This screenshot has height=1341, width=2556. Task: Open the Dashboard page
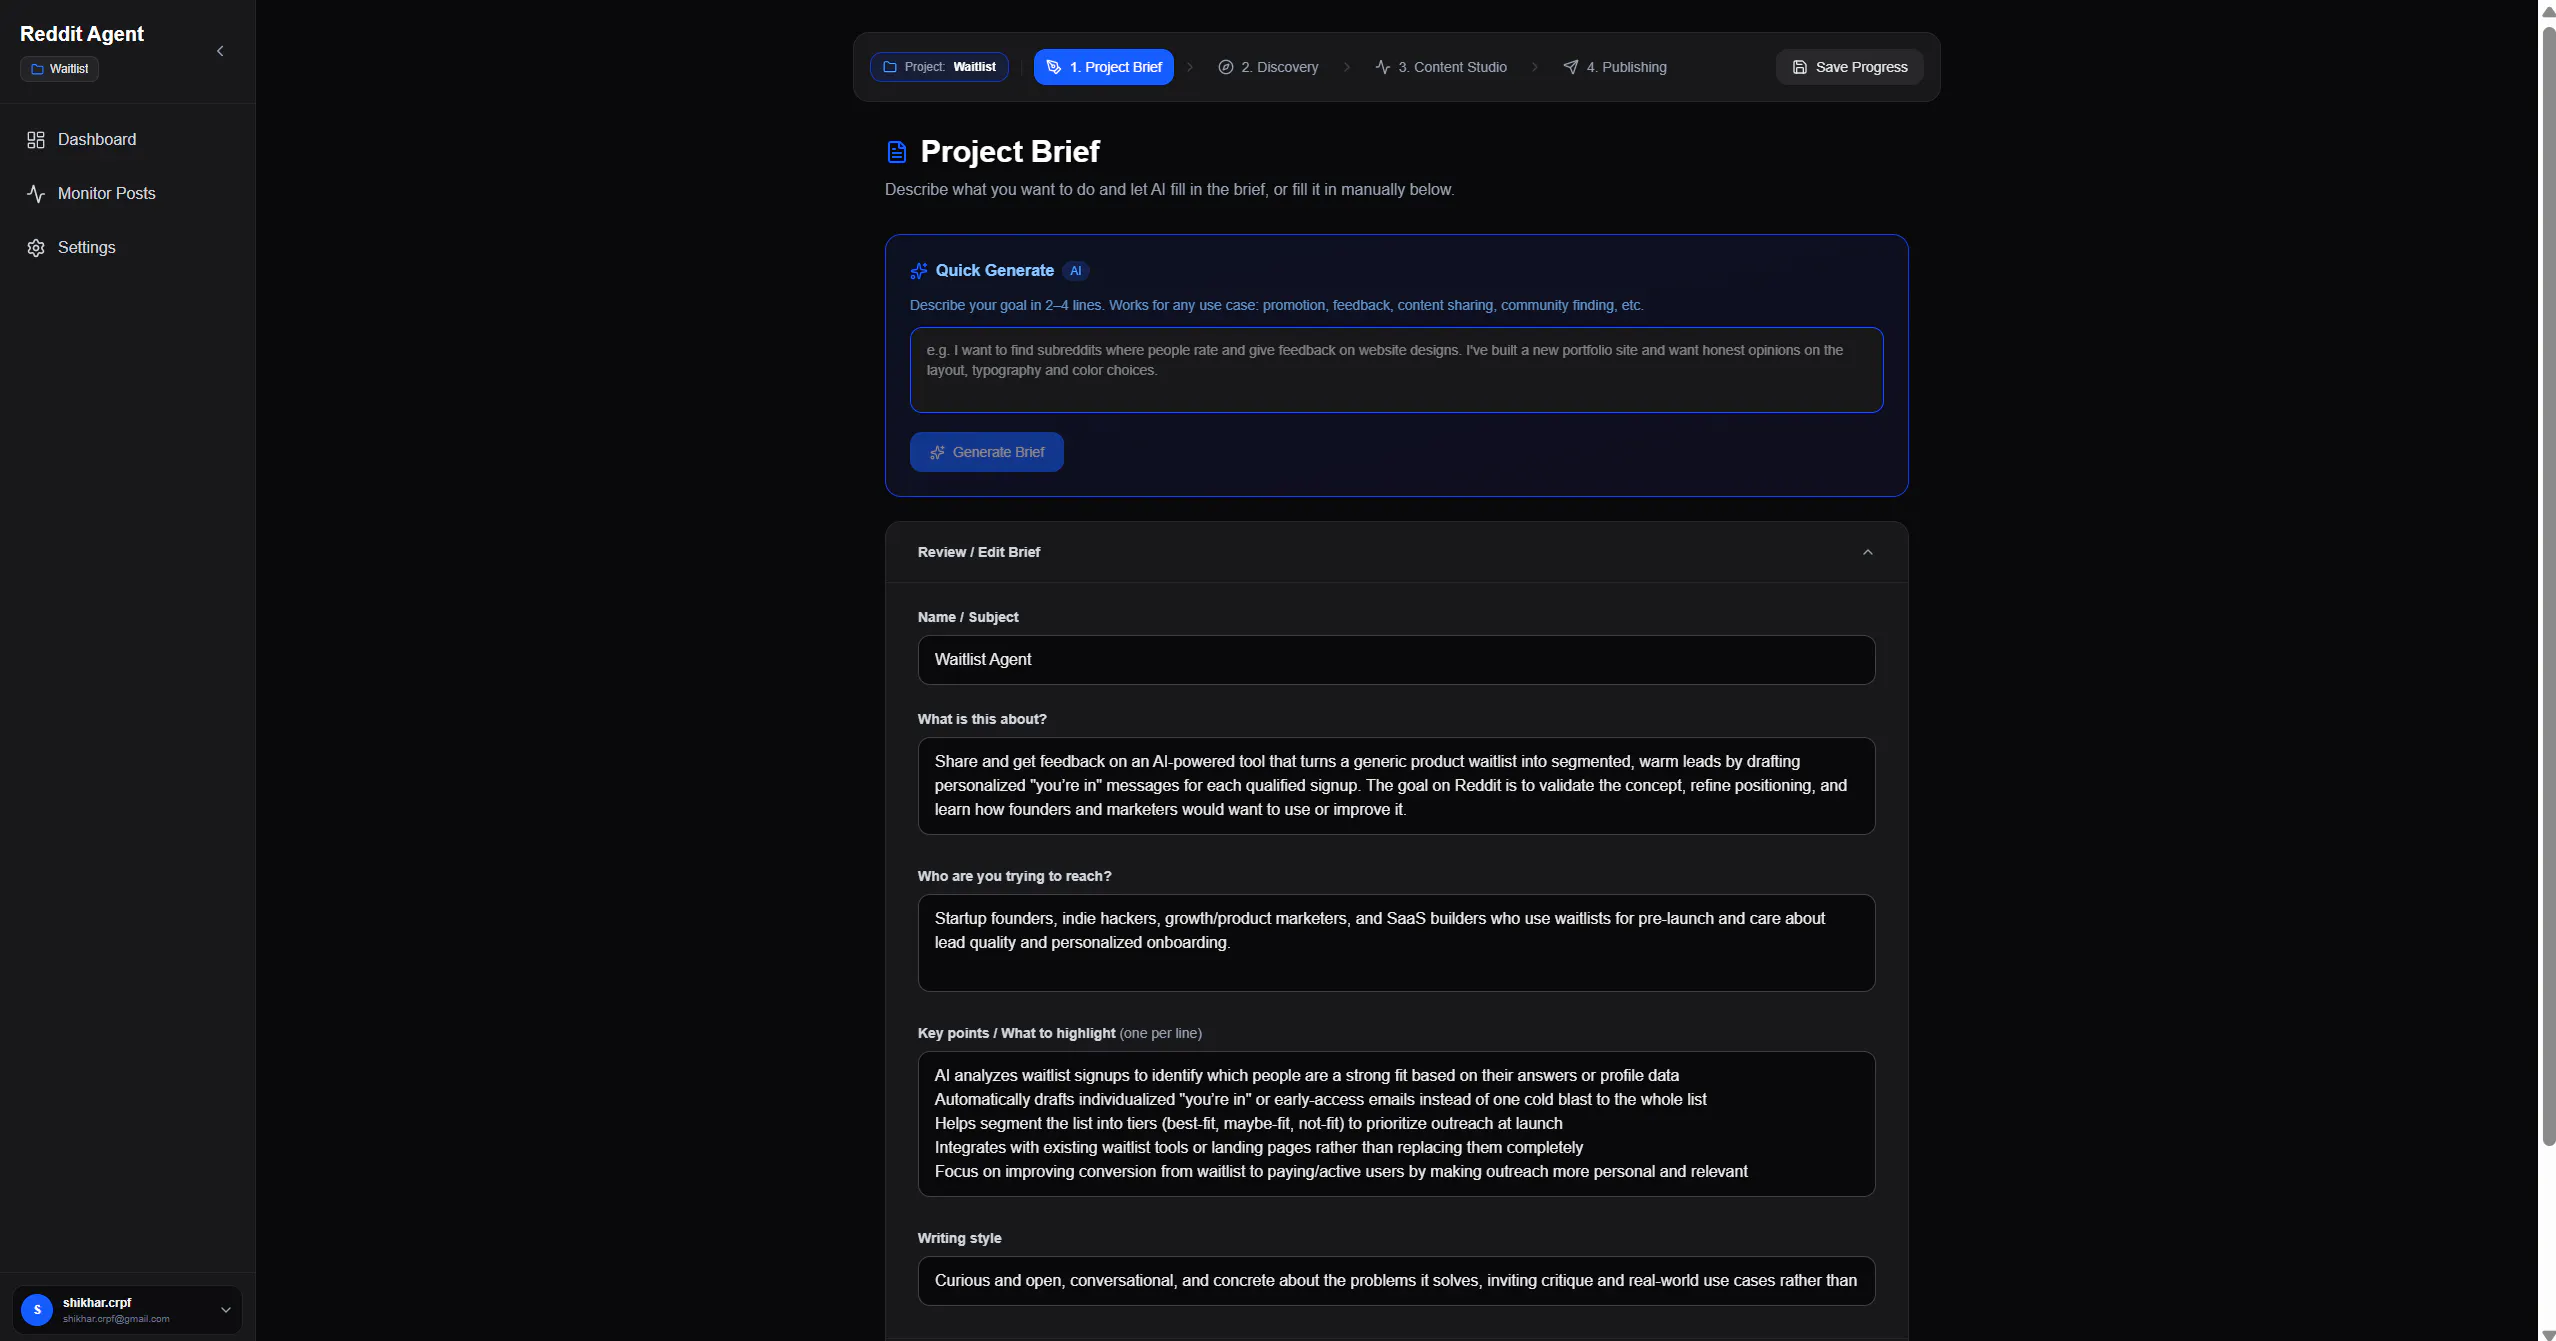click(128, 140)
